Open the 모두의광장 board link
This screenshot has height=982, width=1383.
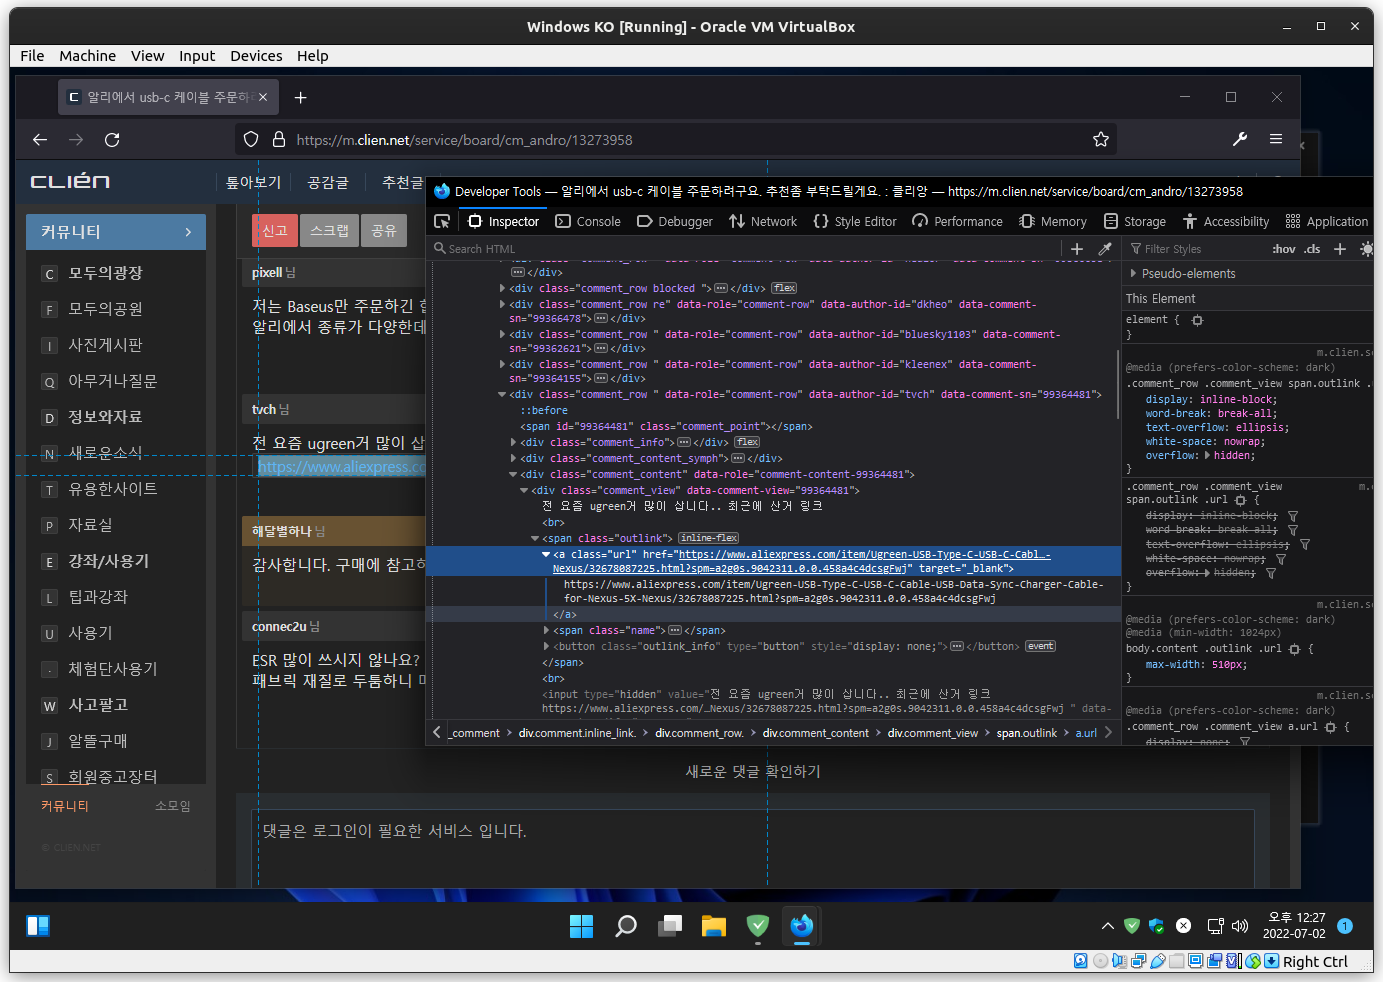click(105, 273)
